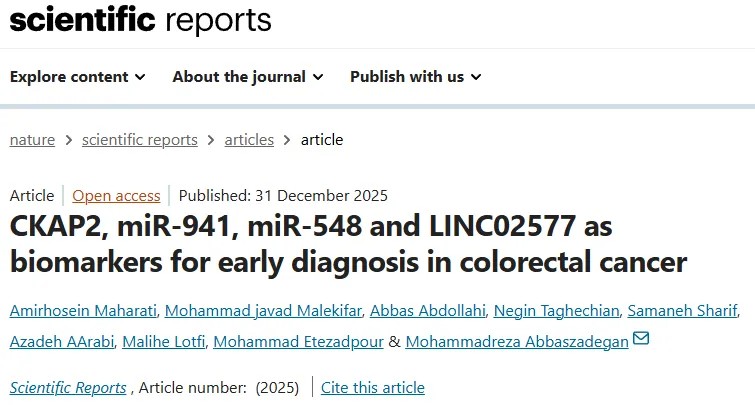The width and height of the screenshot is (755, 405).
Task: Open the About the journal dropdown
Action: point(247,77)
